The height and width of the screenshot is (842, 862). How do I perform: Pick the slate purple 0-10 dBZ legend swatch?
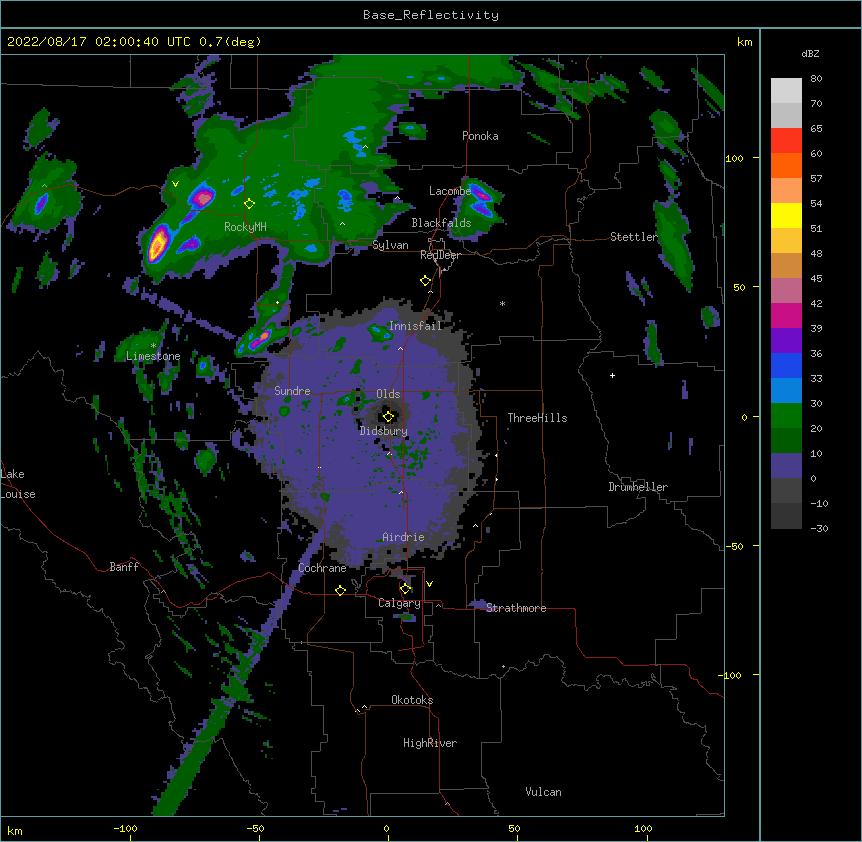tap(786, 466)
